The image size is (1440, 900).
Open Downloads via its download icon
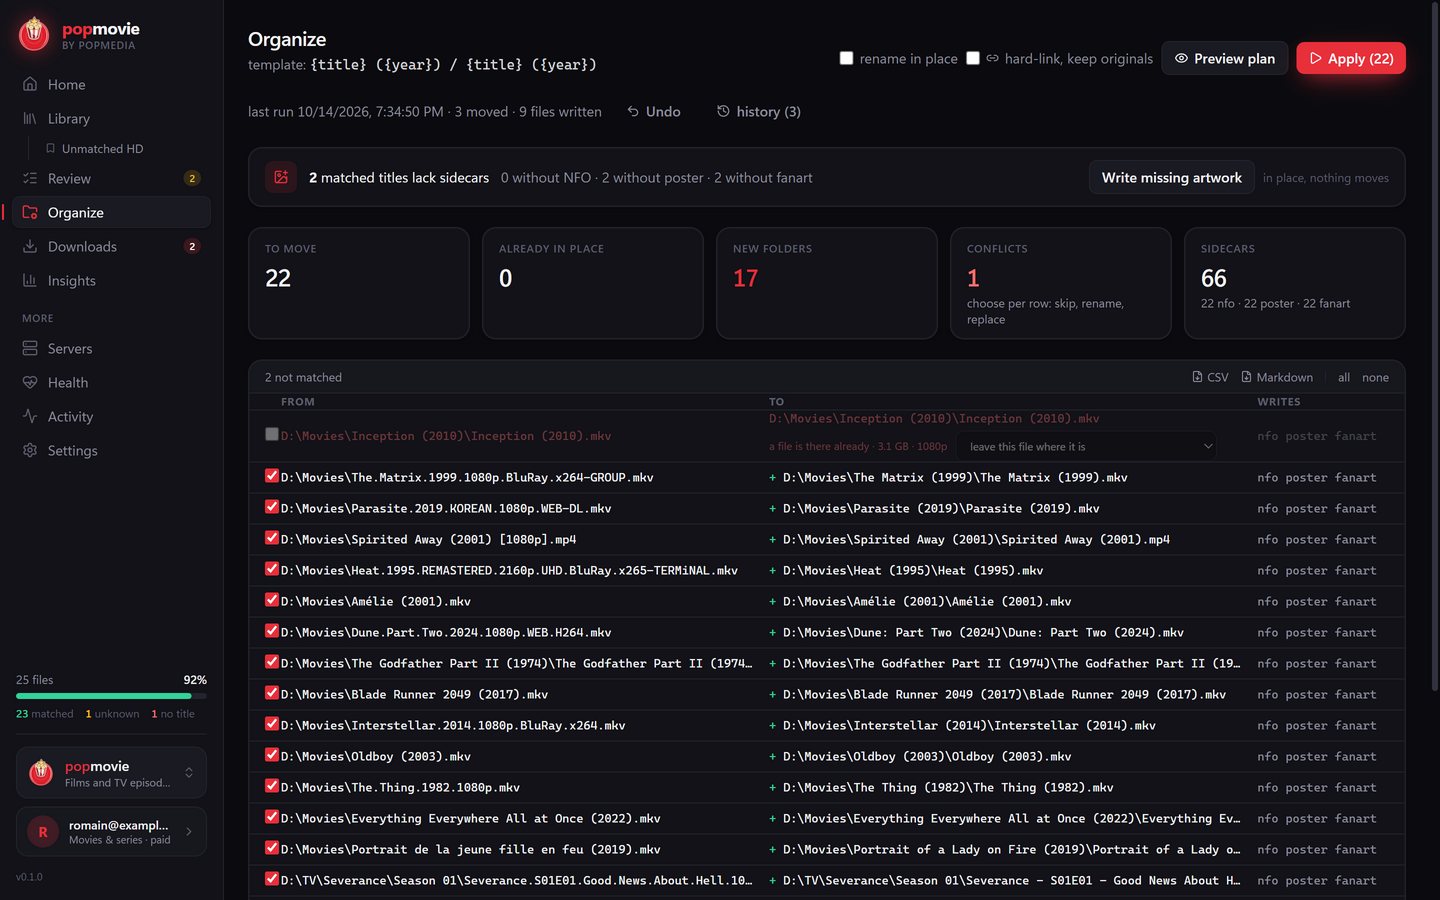[30, 246]
